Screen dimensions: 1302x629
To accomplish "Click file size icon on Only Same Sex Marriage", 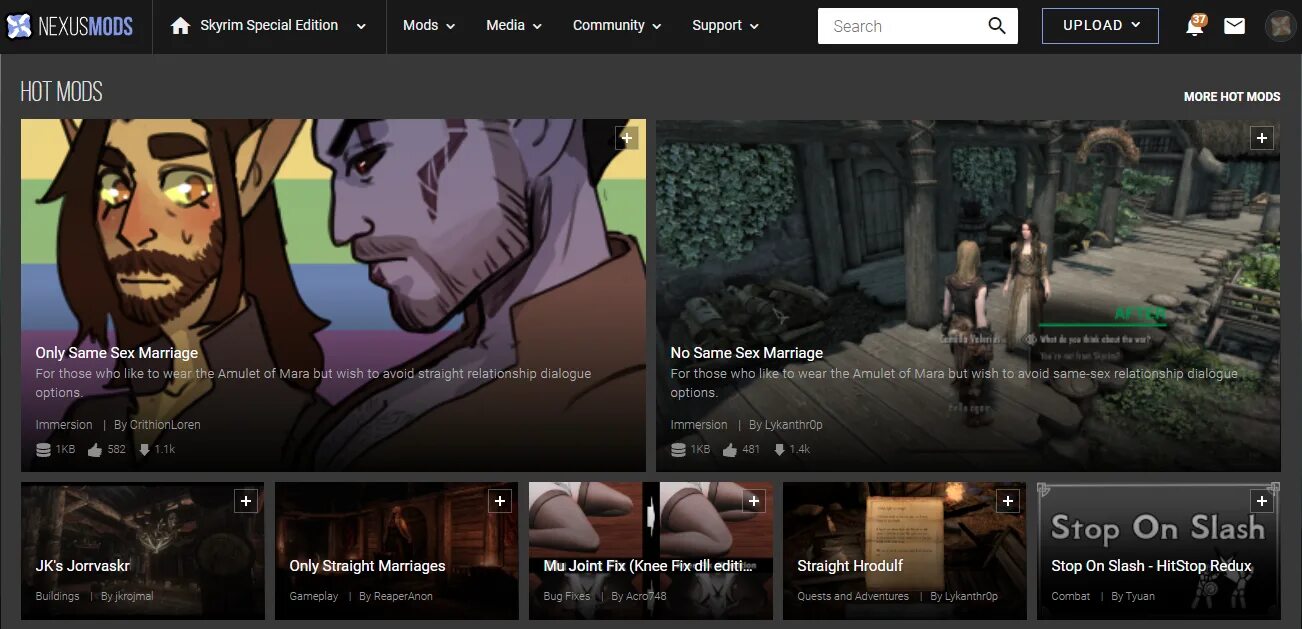I will coord(43,450).
